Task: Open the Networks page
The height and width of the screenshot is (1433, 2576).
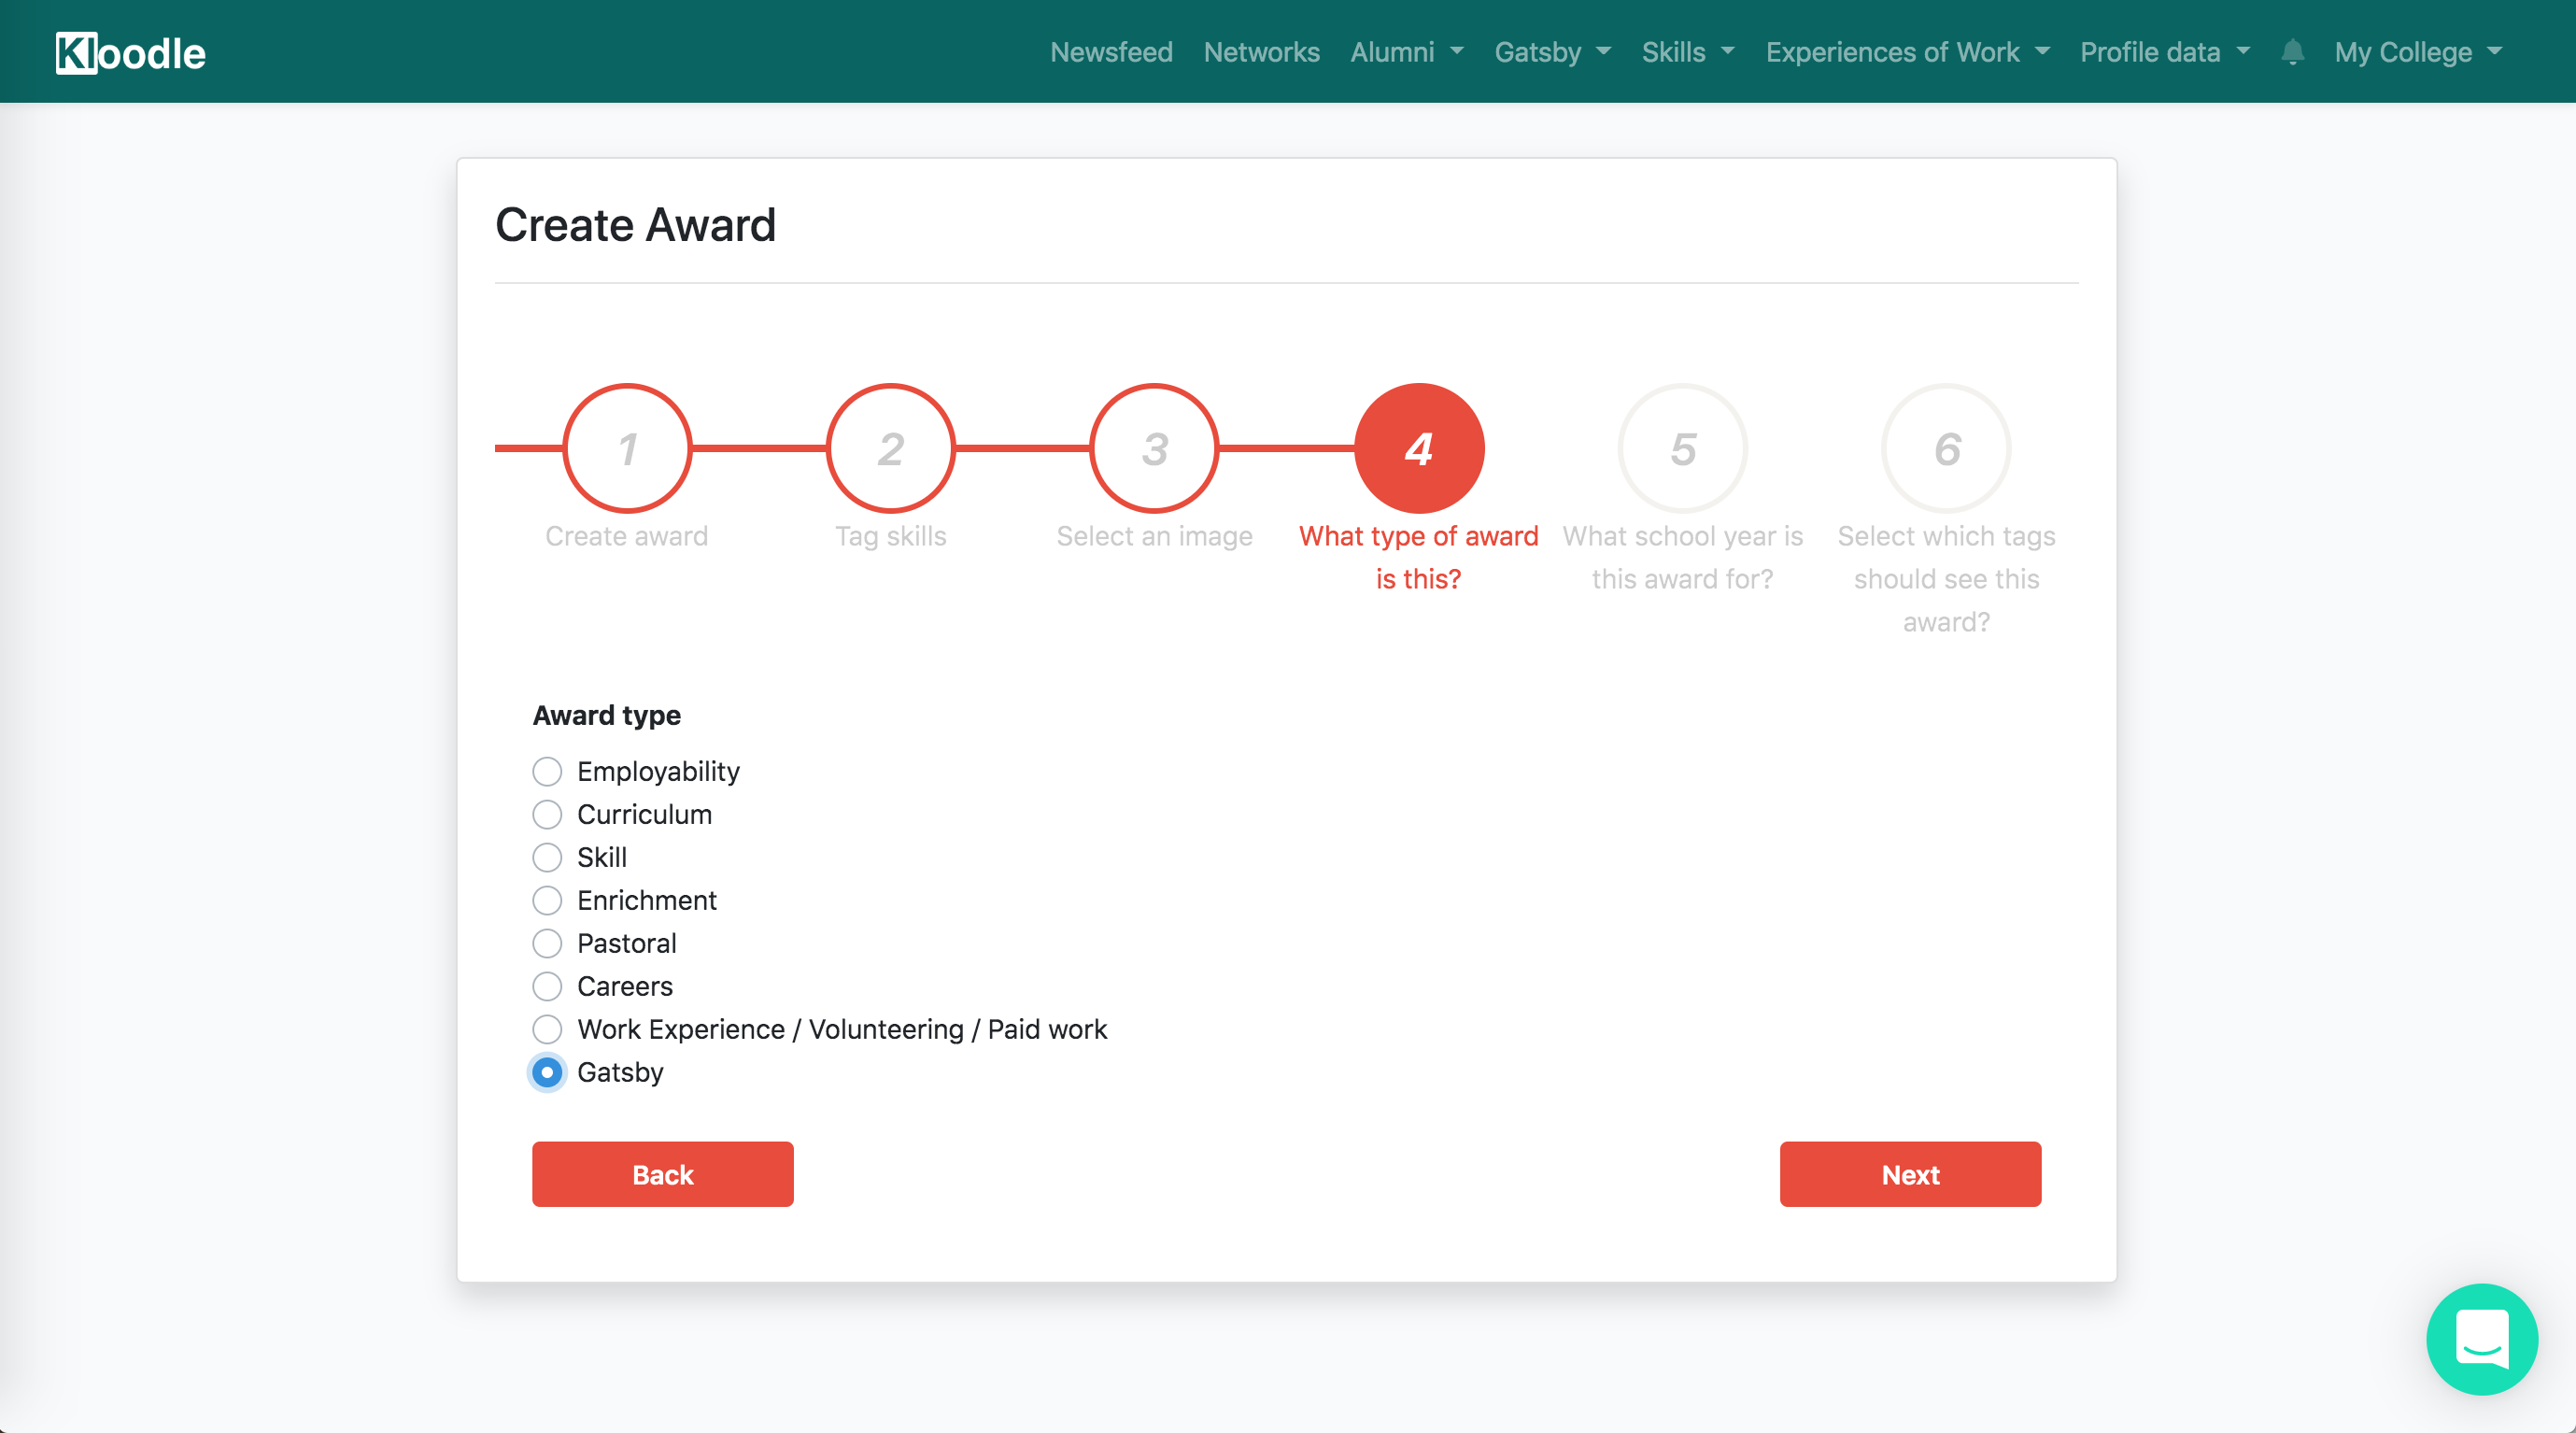Action: point(1261,52)
